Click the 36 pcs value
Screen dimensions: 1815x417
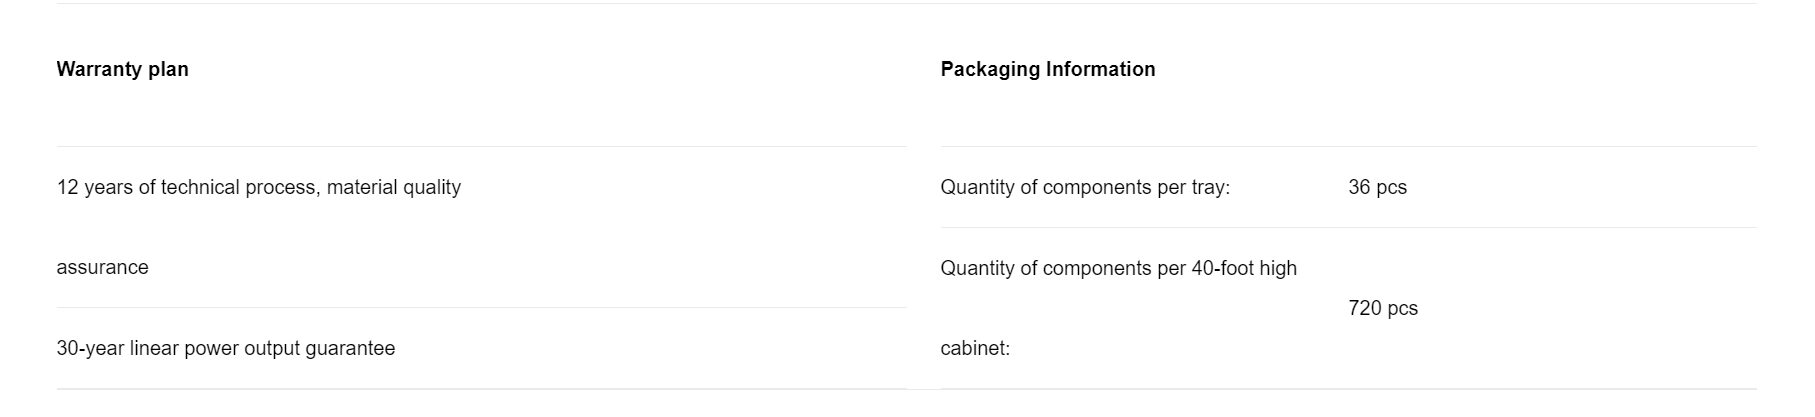point(1377,188)
